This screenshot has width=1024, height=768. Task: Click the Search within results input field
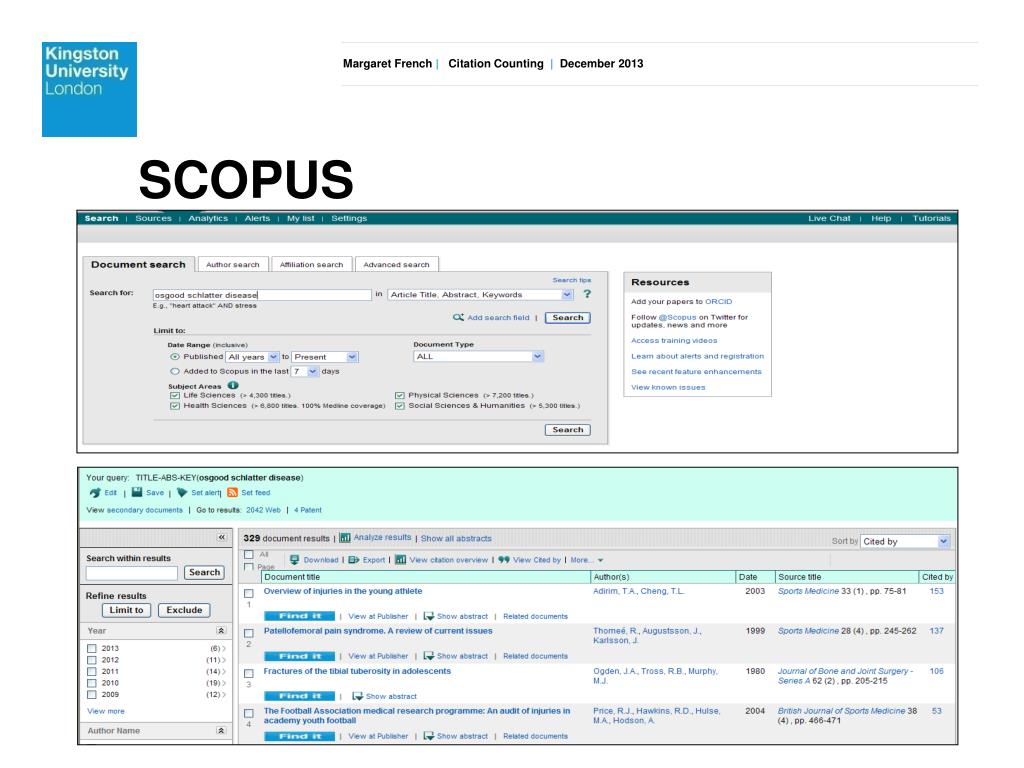(132, 573)
